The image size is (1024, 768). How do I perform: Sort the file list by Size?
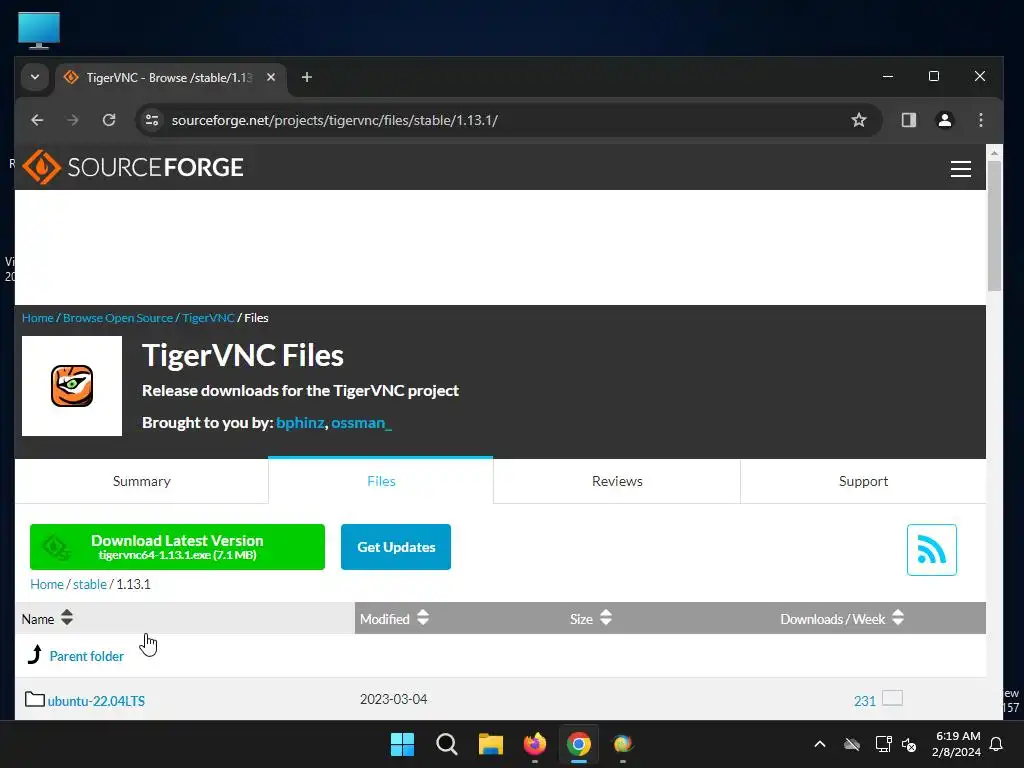[590, 618]
